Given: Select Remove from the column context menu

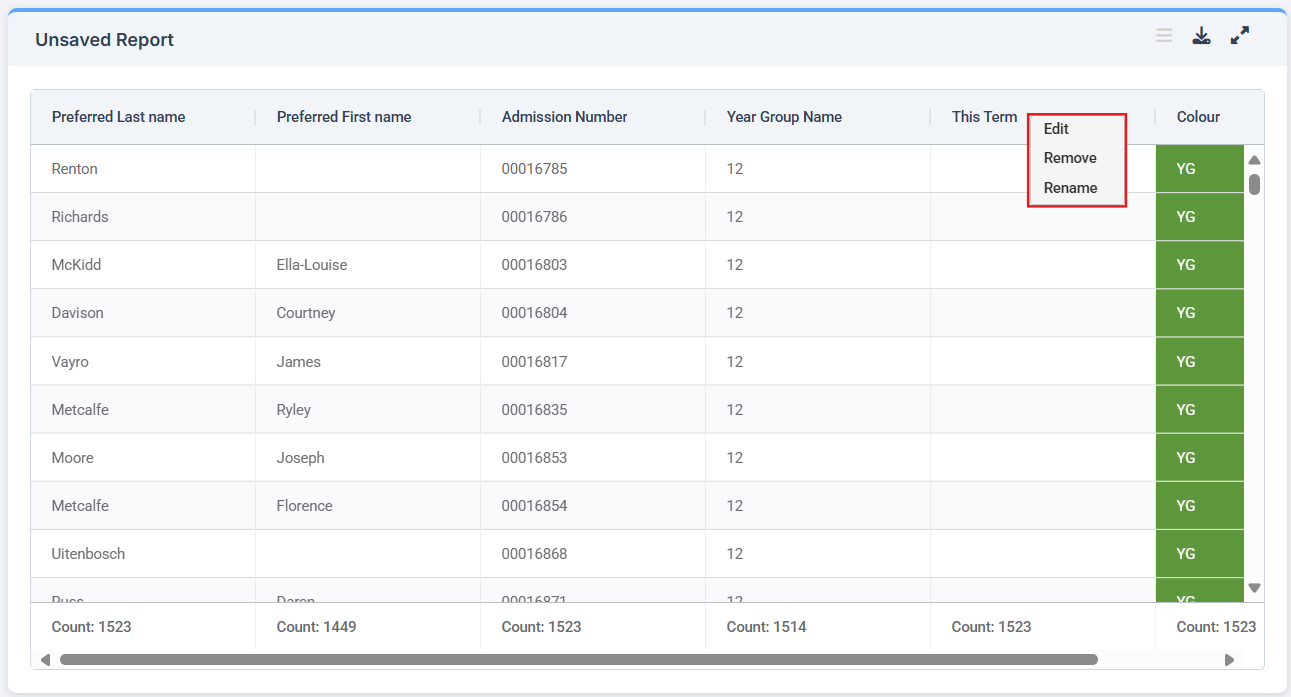Looking at the screenshot, I should (x=1069, y=157).
